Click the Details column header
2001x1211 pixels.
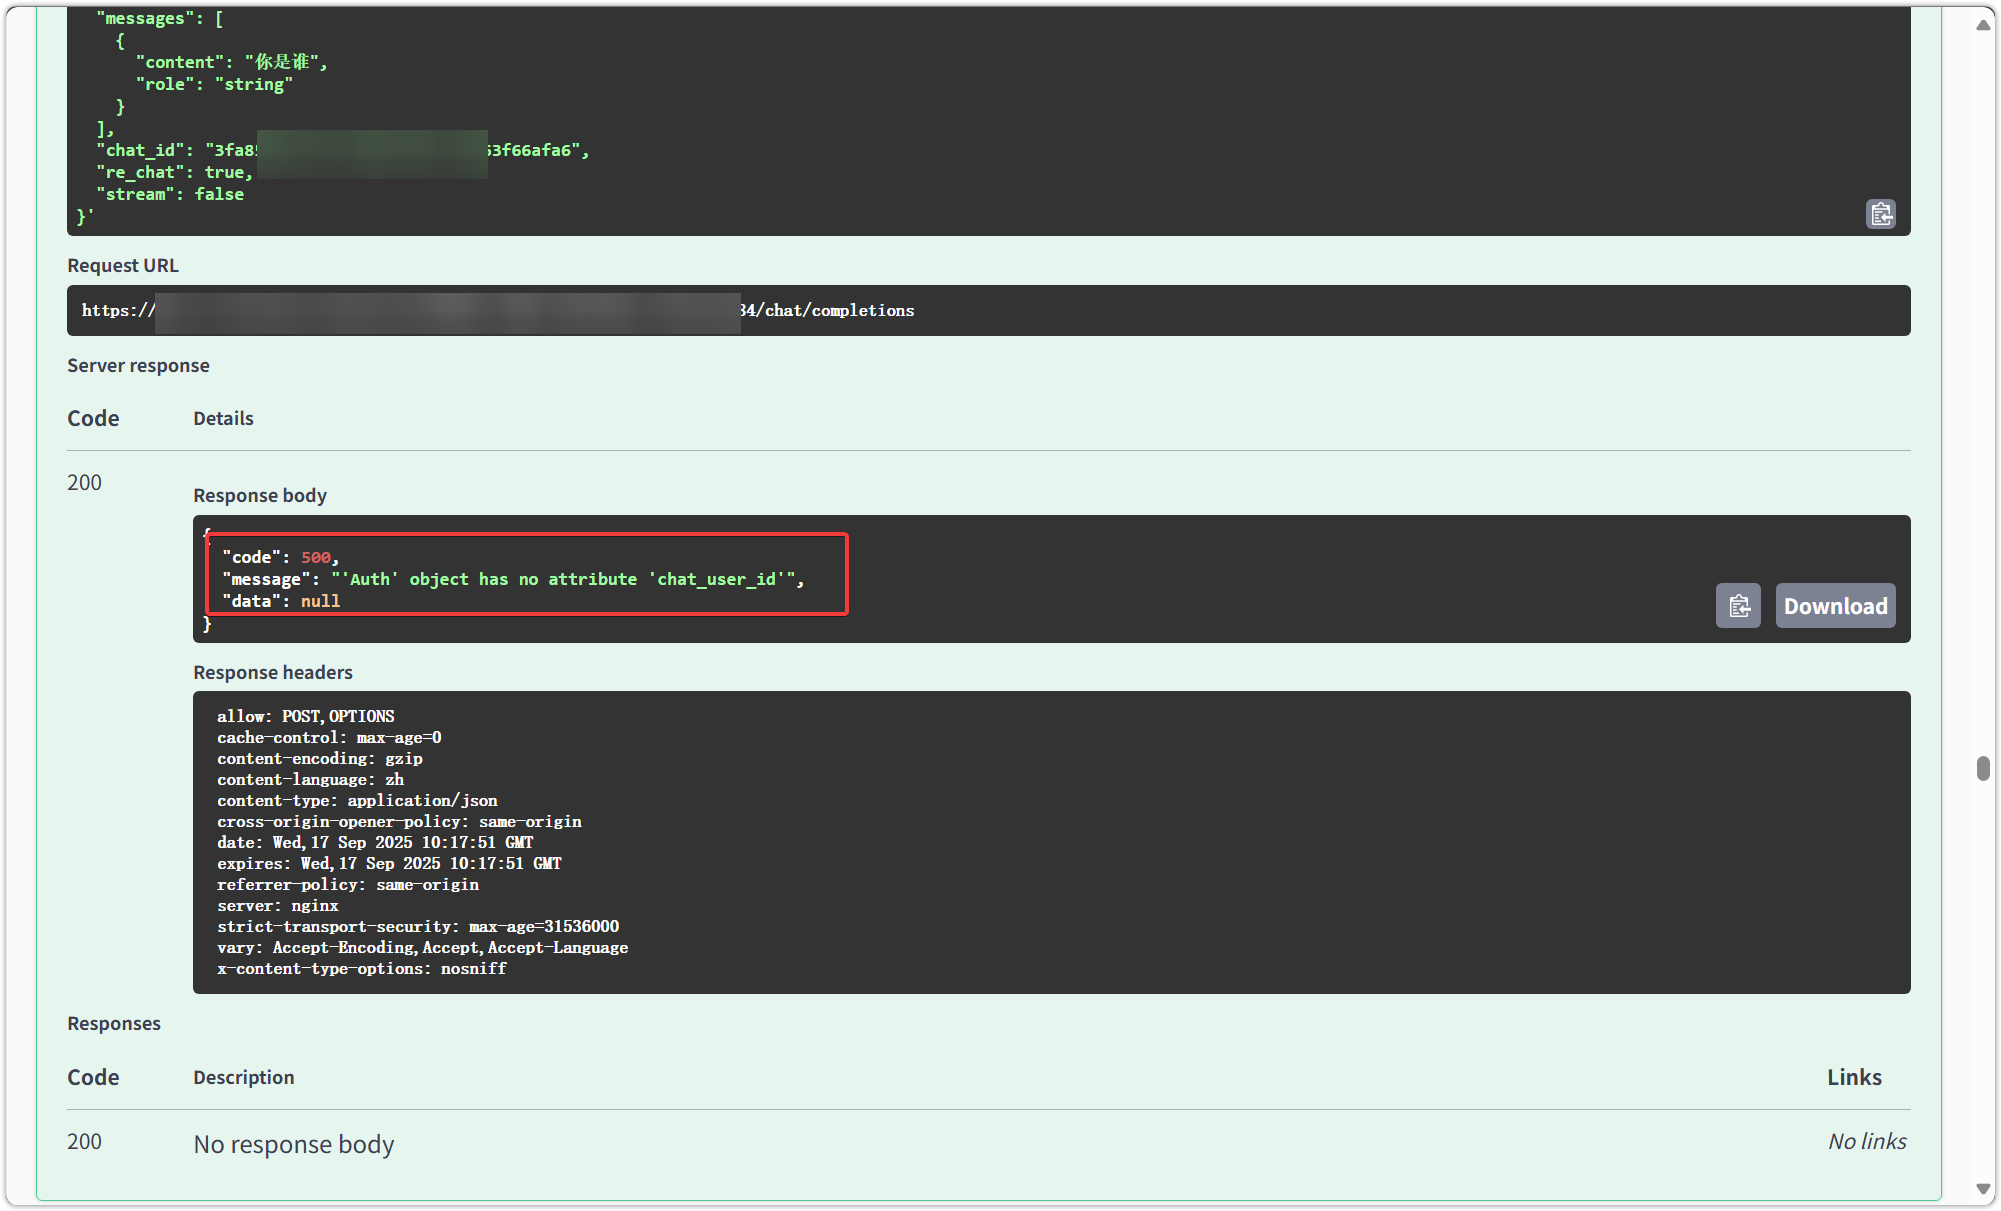[x=223, y=419]
